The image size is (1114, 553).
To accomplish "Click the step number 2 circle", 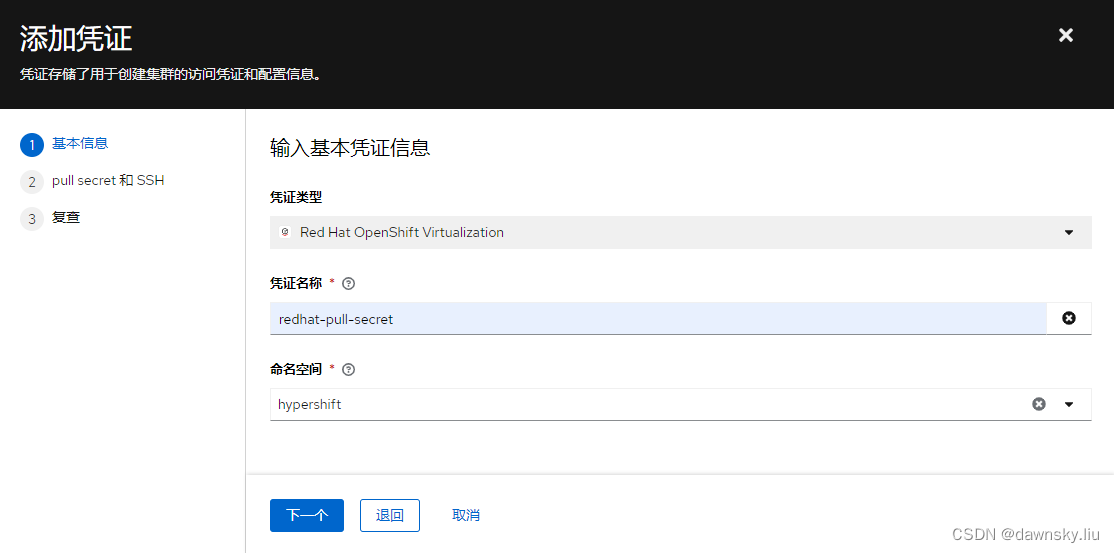I will 32,182.
